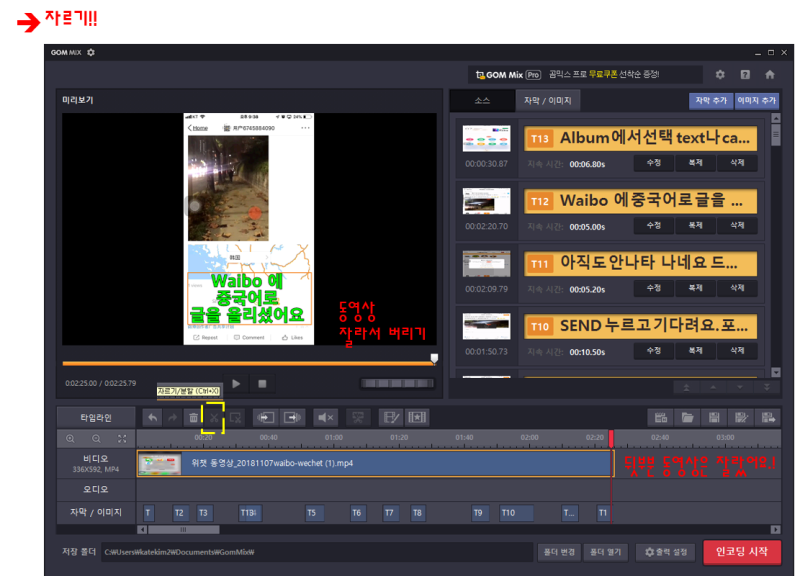Open the filmstrip-with-pencil video edit tool

pos(391,418)
